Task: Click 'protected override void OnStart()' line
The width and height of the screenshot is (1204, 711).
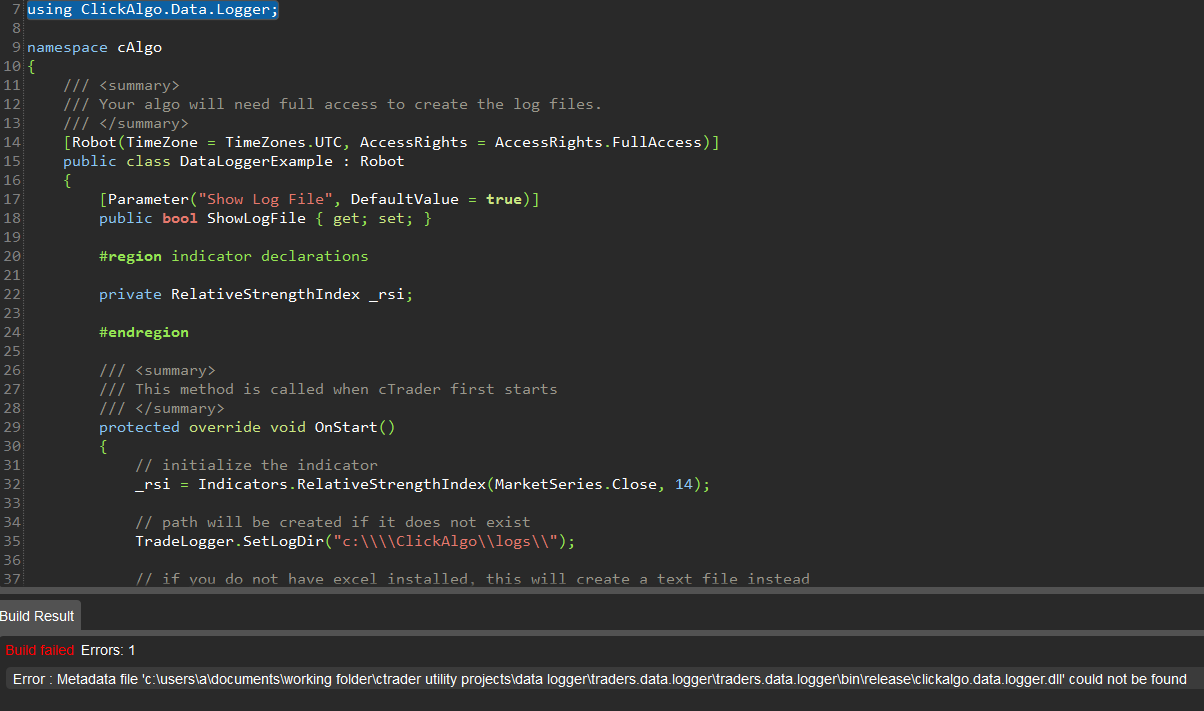Action: (247, 427)
